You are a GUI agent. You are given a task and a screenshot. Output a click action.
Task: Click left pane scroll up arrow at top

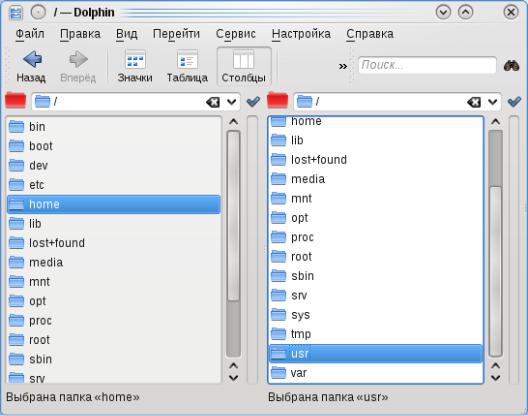[x=233, y=122]
